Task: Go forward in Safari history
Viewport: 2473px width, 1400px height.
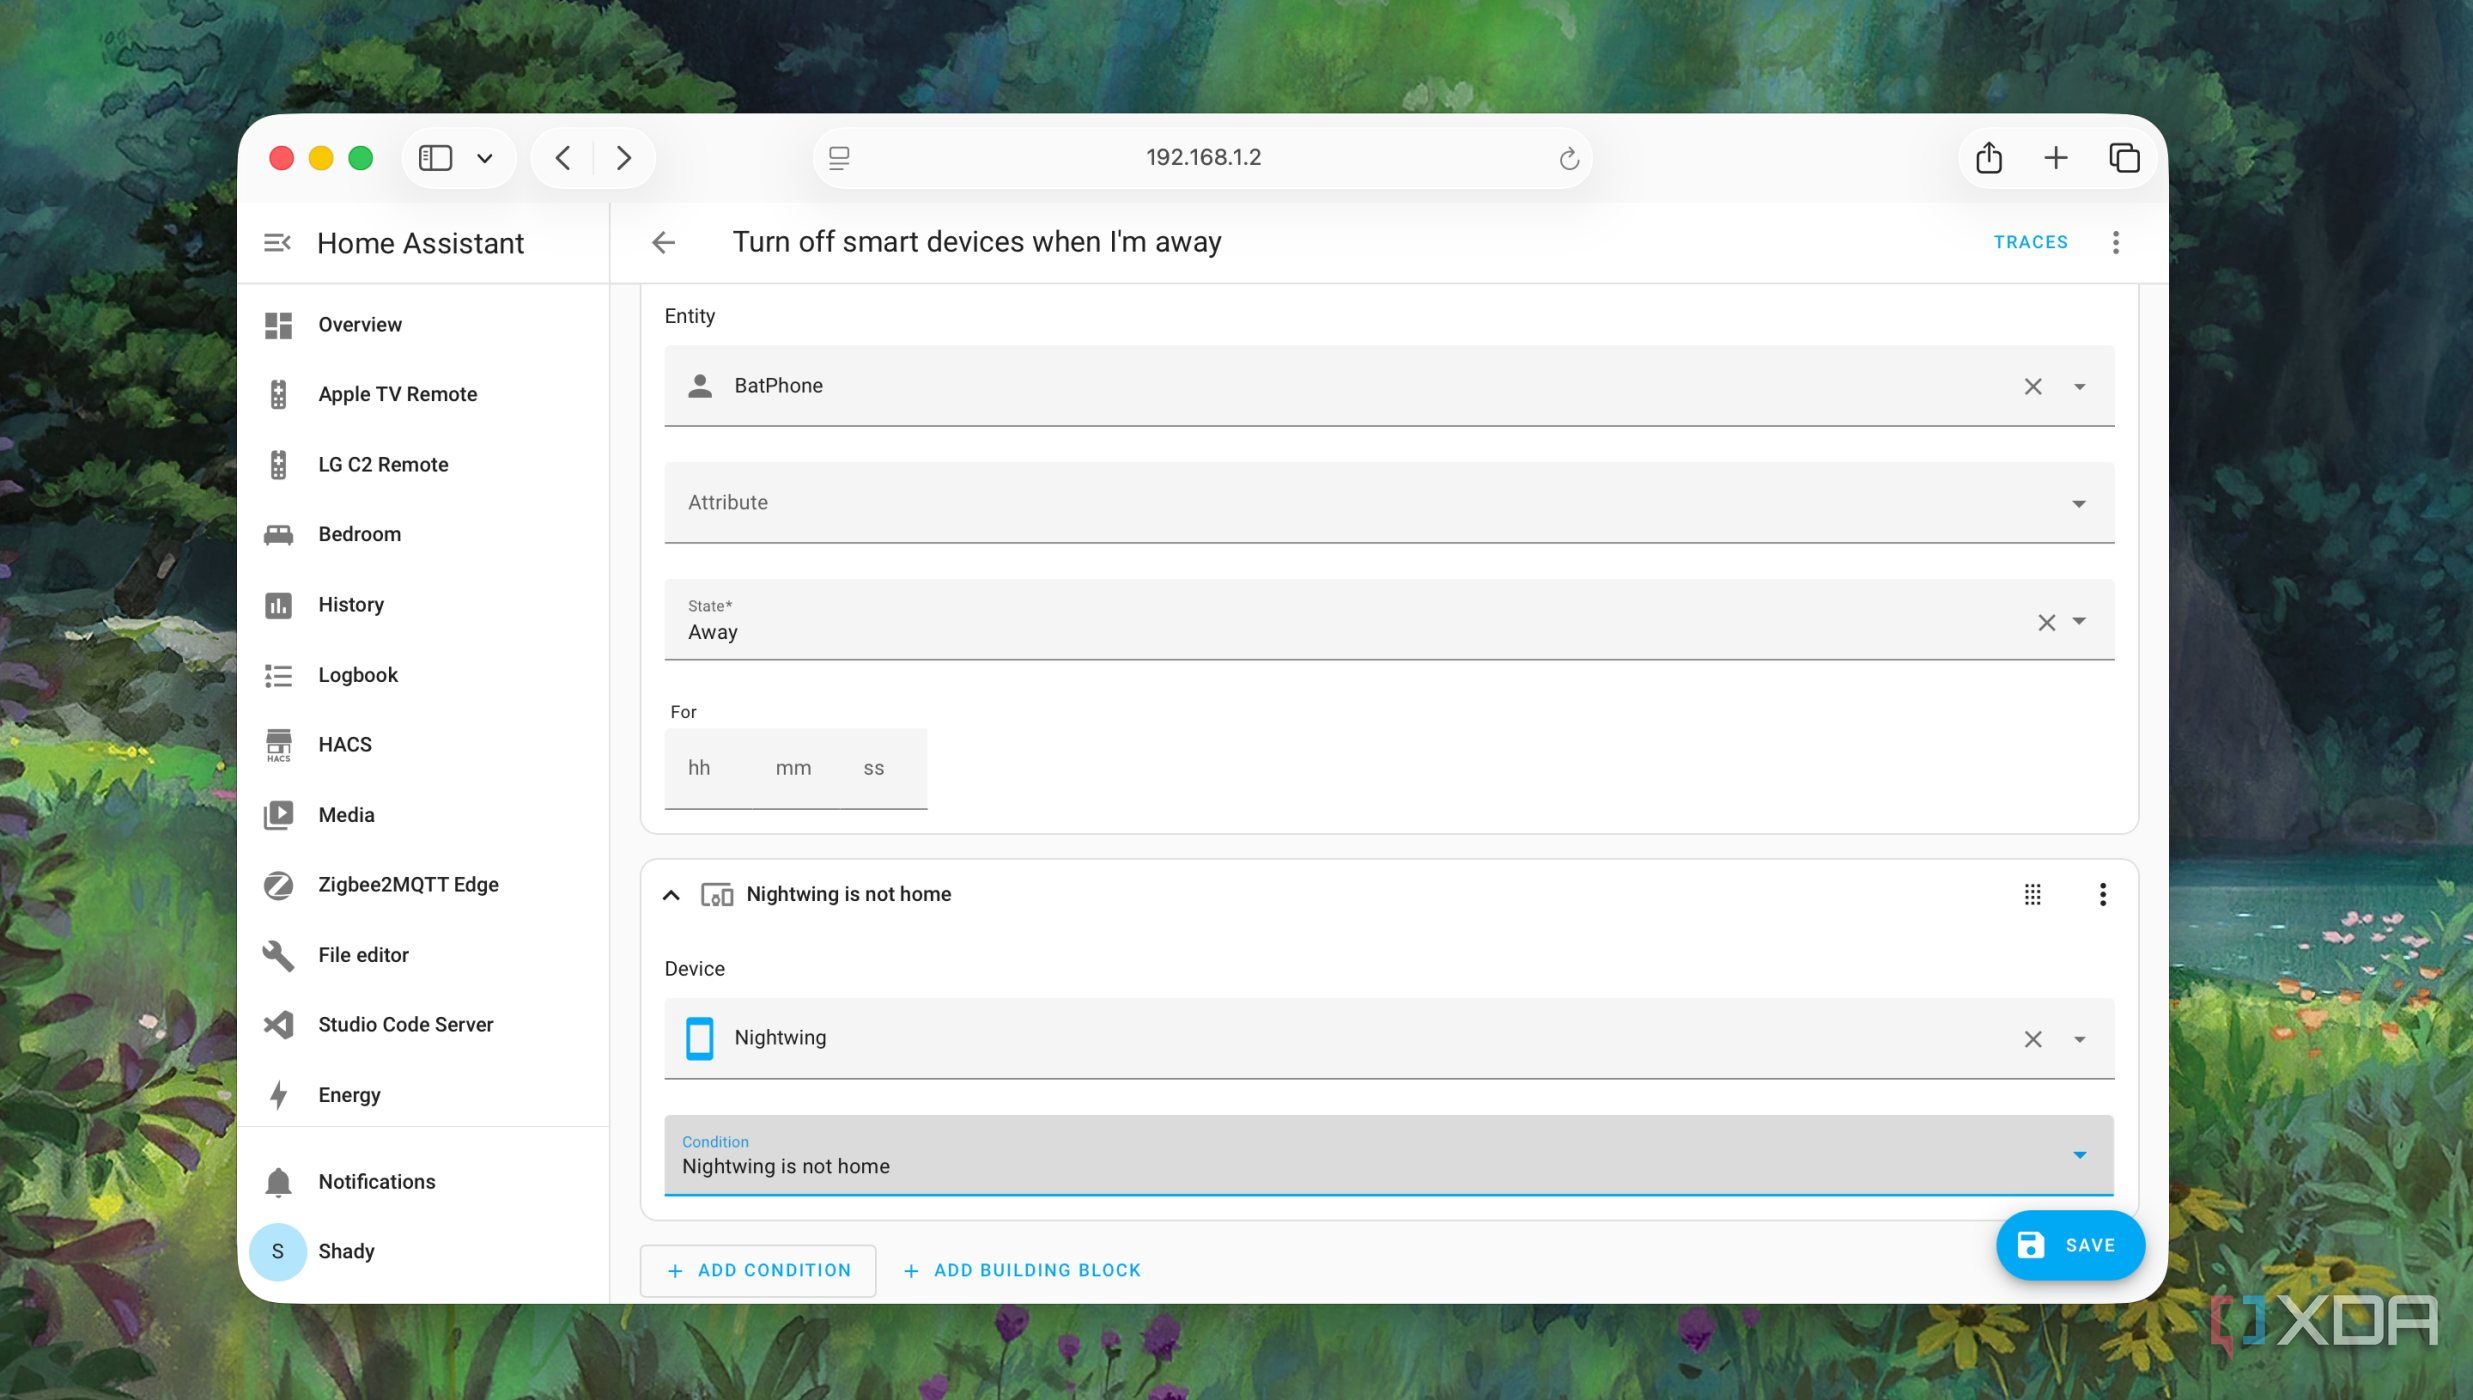Action: point(624,158)
